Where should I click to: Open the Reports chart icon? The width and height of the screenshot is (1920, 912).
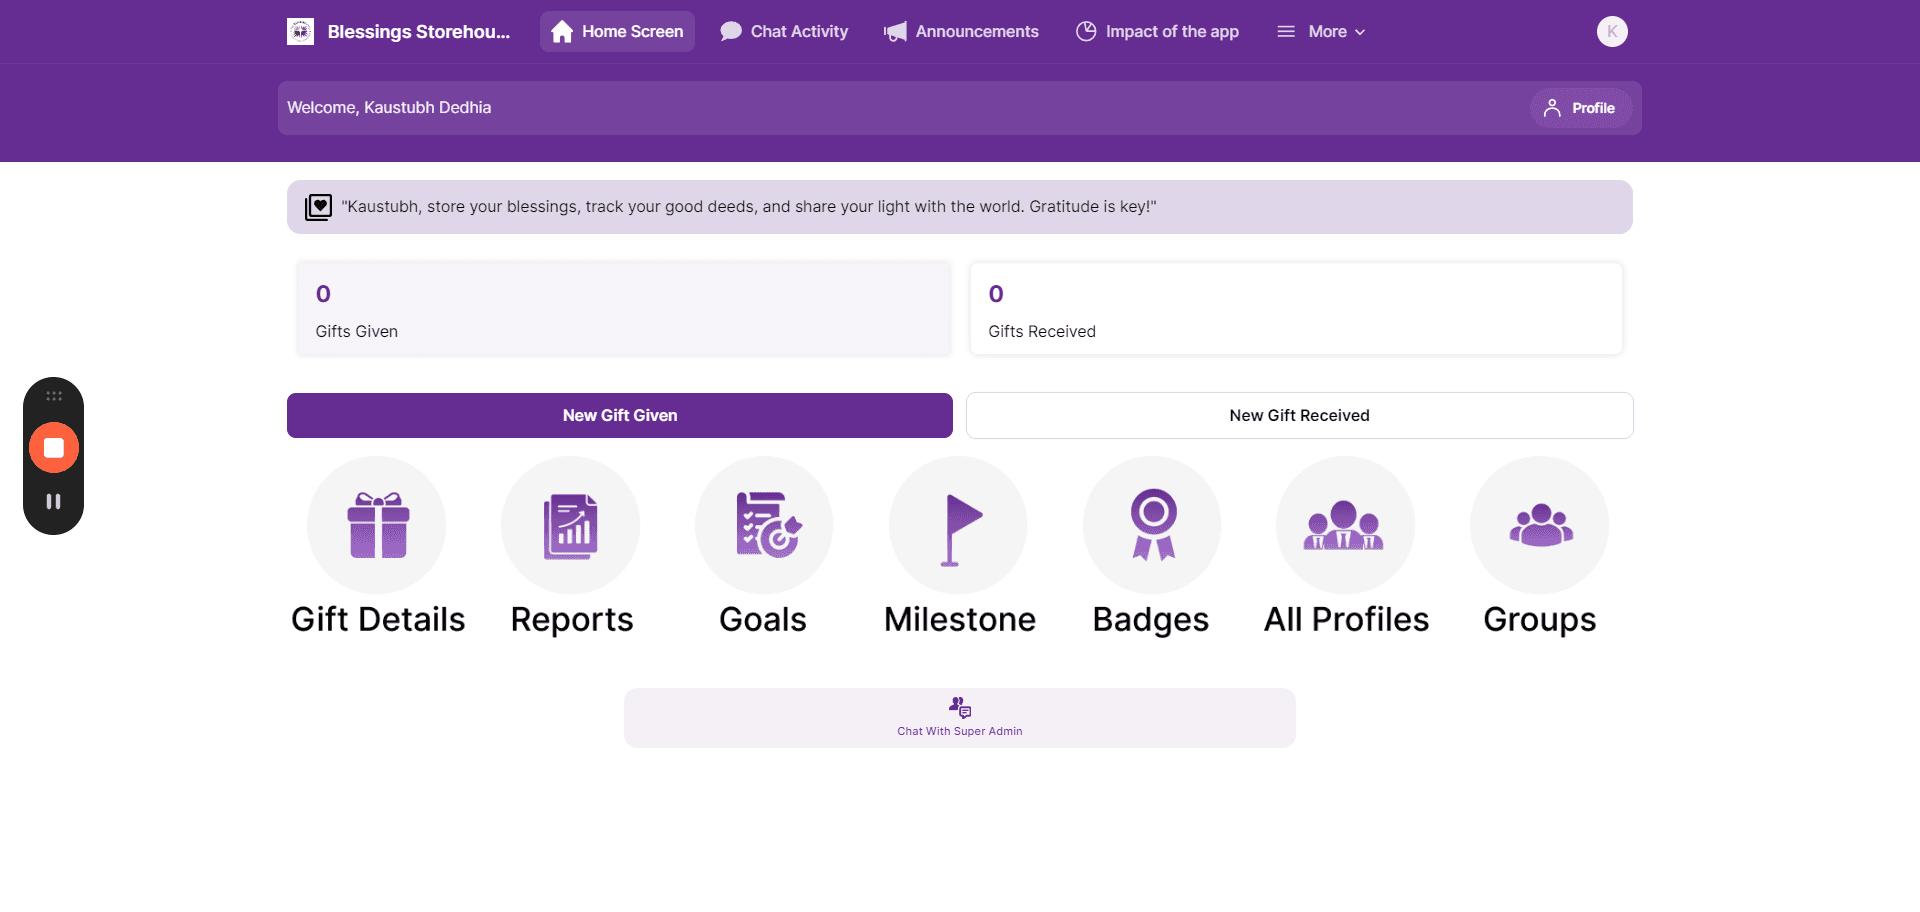click(571, 525)
